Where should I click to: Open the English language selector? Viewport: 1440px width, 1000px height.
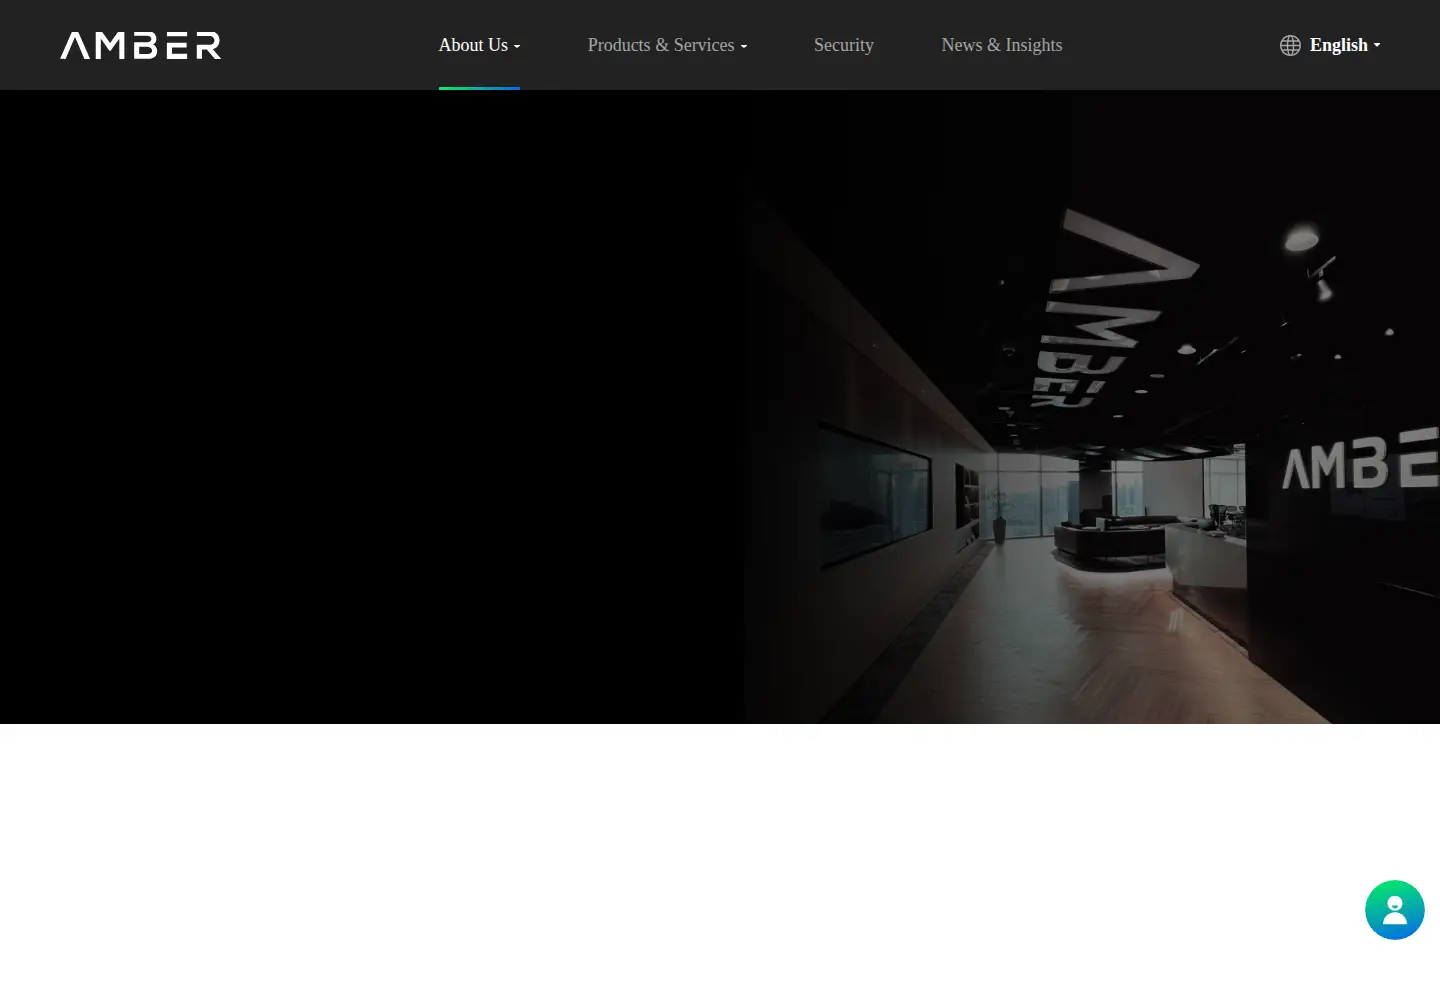pyautogui.click(x=1344, y=45)
